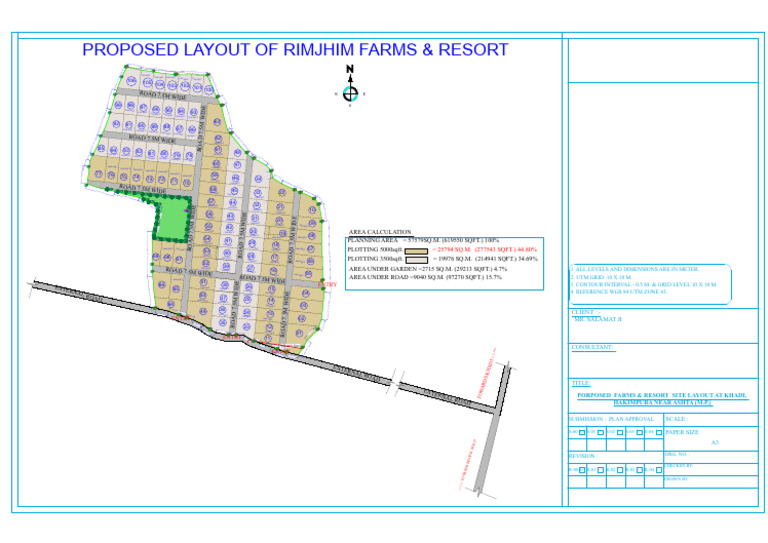This screenshot has width=768, height=543.
Task: Click the 'CONTOUR INTERVAL' note
Action: click(644, 284)
